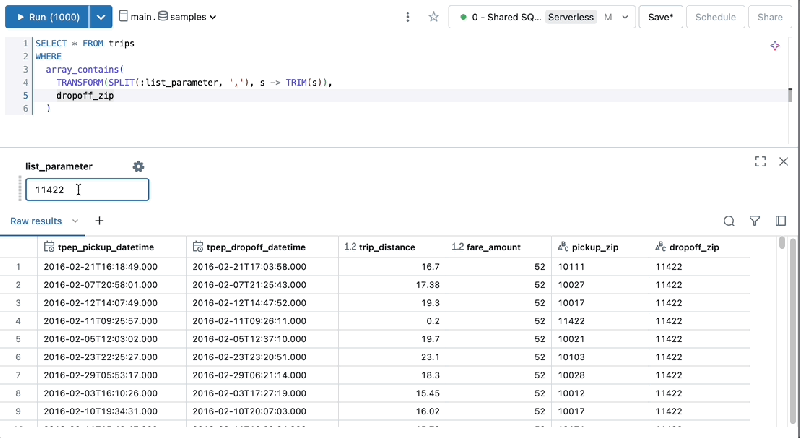Select row number 7
The width and height of the screenshot is (800, 438).
point(18,375)
